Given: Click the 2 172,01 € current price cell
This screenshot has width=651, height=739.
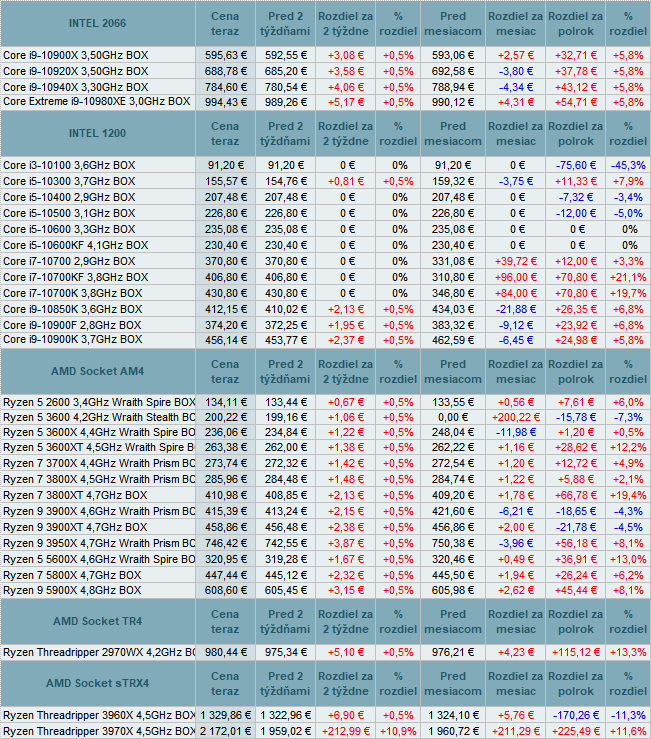Looking at the screenshot, I should (226, 731).
